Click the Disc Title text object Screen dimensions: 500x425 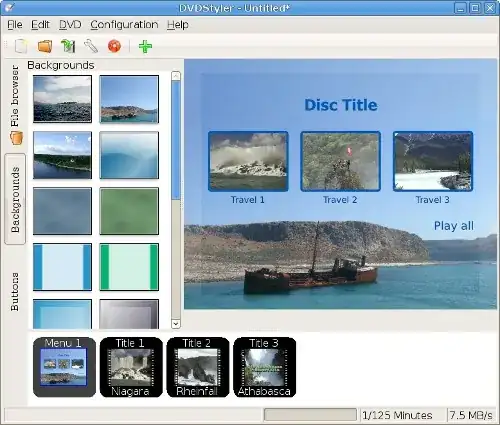pos(341,105)
